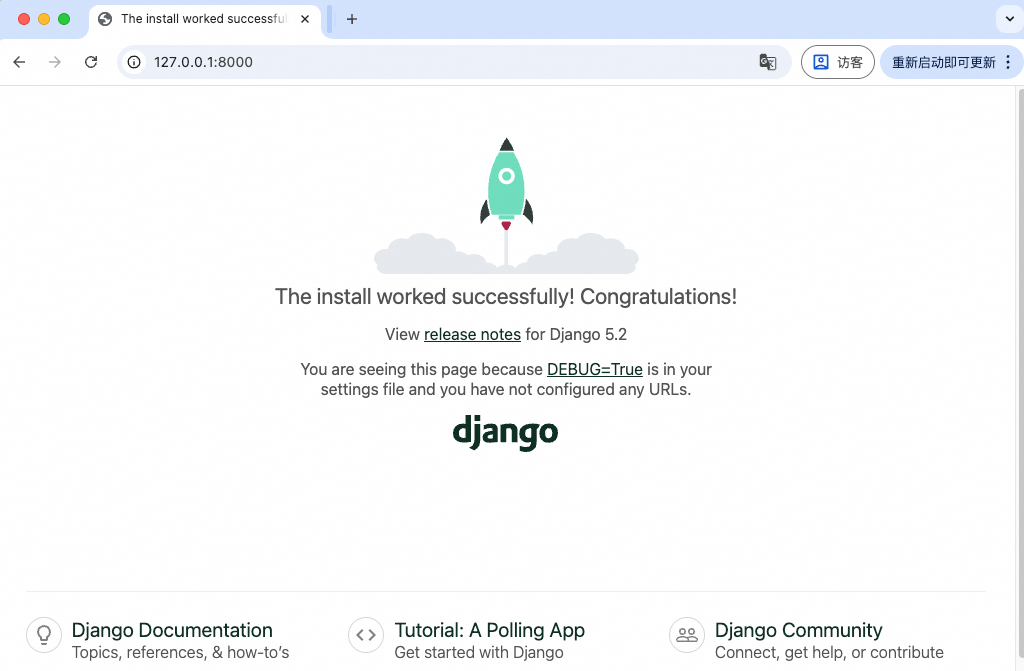Click the globe favicon on the tab

point(104,19)
